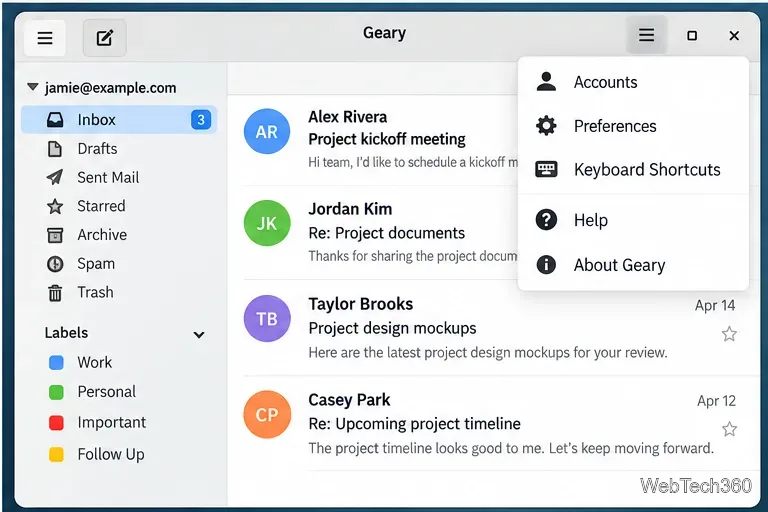This screenshot has height=512, width=768.
Task: Star the Casey Park email
Action: pyautogui.click(x=729, y=429)
